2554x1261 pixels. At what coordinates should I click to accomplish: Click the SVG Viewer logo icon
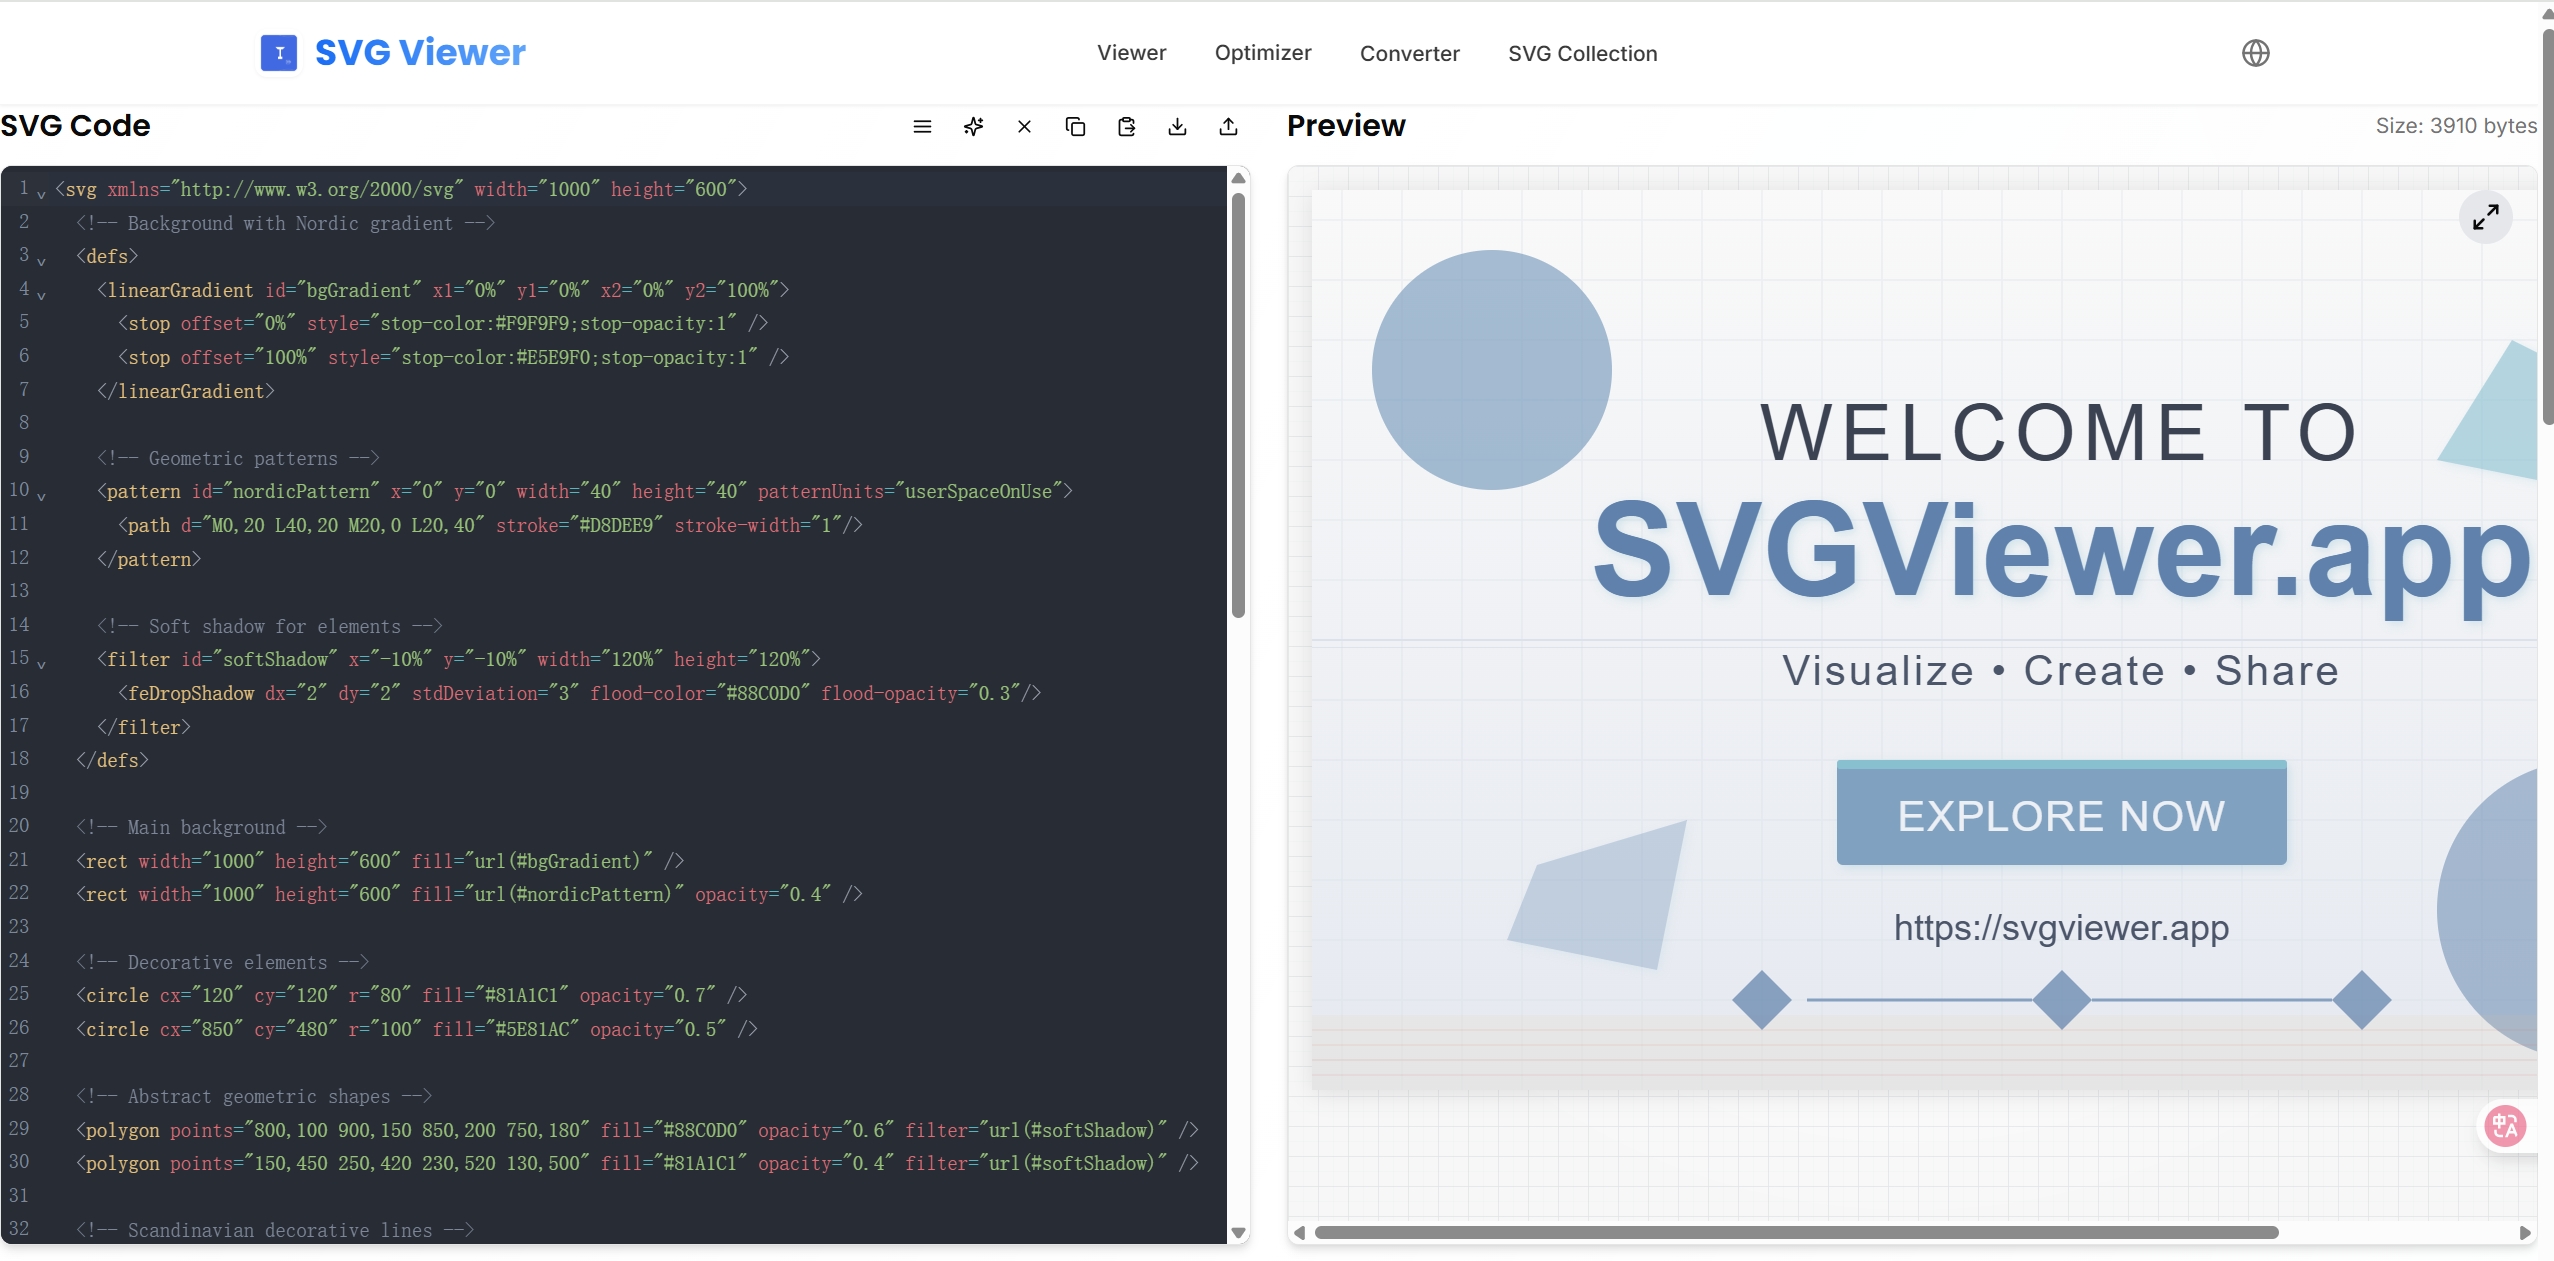278,53
